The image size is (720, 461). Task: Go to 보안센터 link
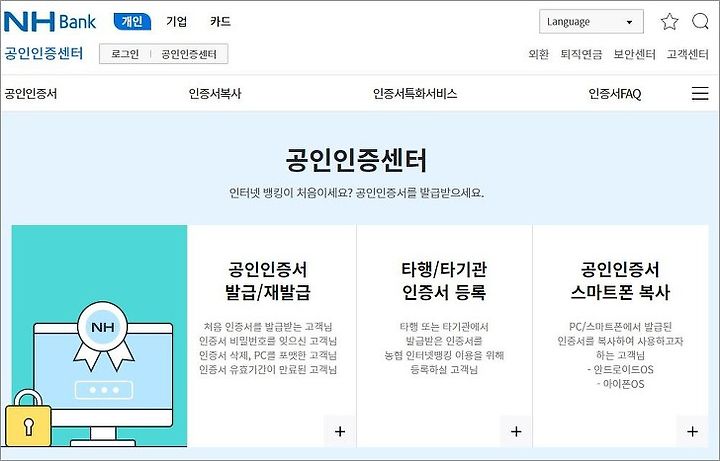click(635, 54)
